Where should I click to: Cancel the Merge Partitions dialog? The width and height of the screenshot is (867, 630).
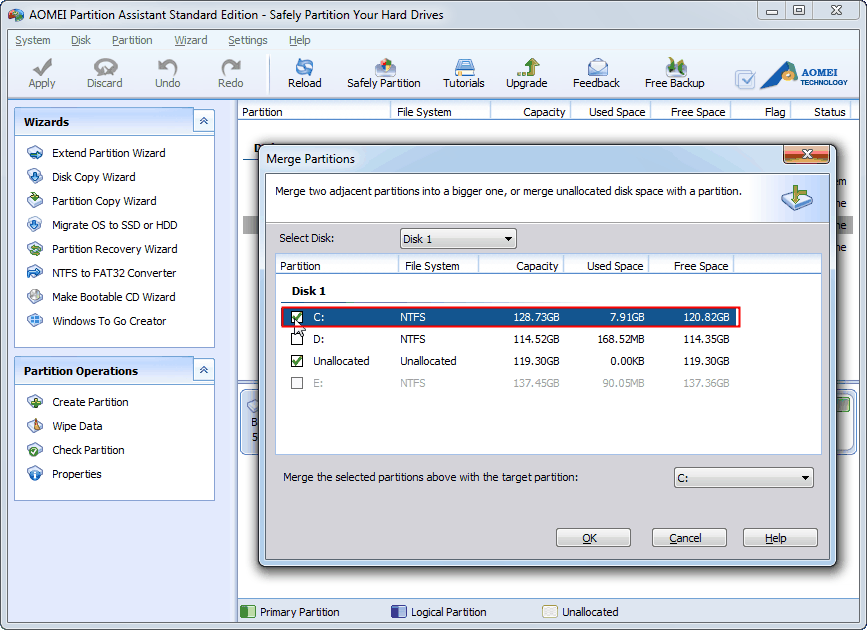click(x=689, y=538)
